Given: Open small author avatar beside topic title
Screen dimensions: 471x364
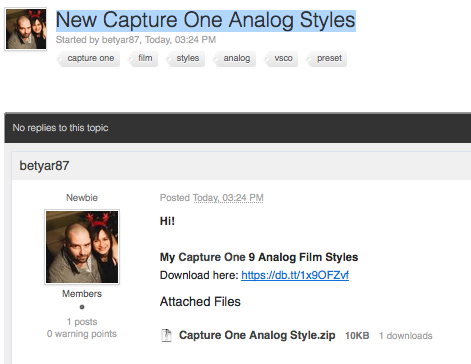Looking at the screenshot, I should pos(26,29).
